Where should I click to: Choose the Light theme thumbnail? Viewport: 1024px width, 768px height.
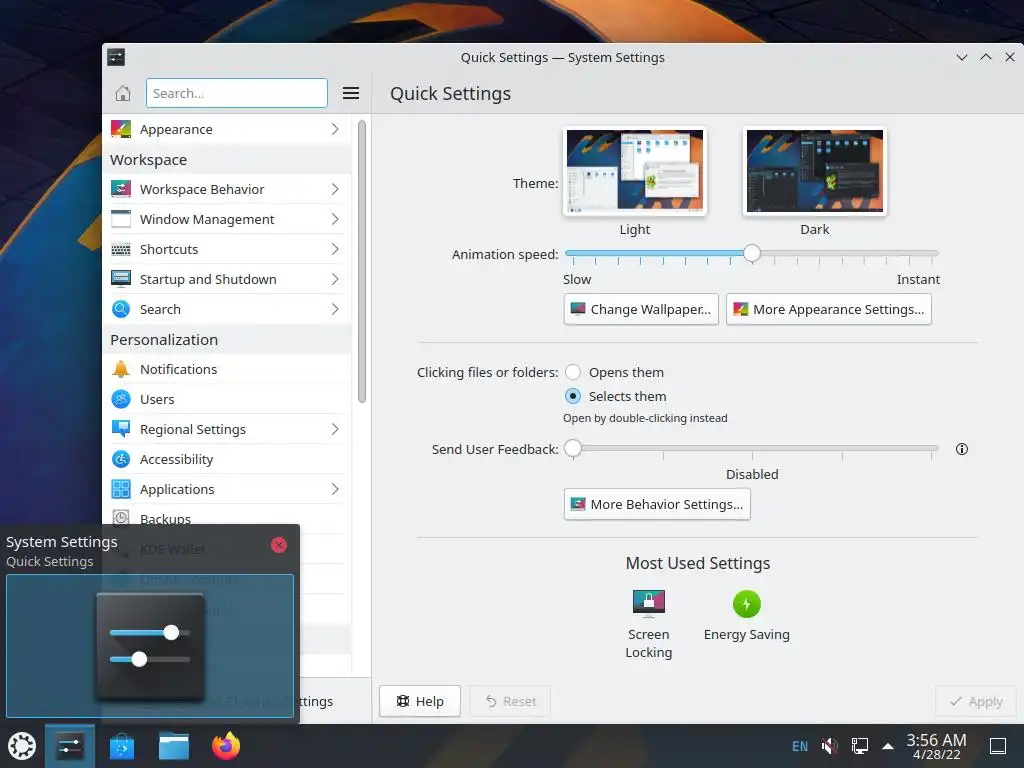[x=635, y=170]
